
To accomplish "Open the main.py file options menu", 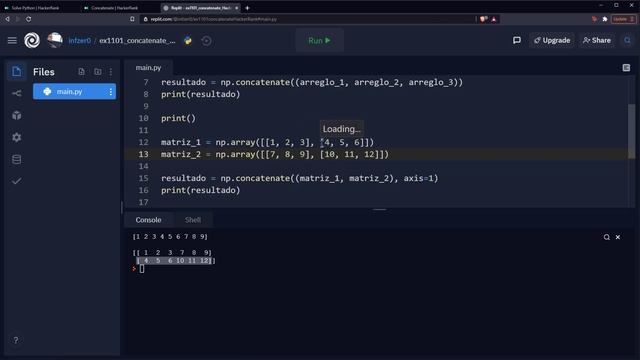I will (111, 92).
